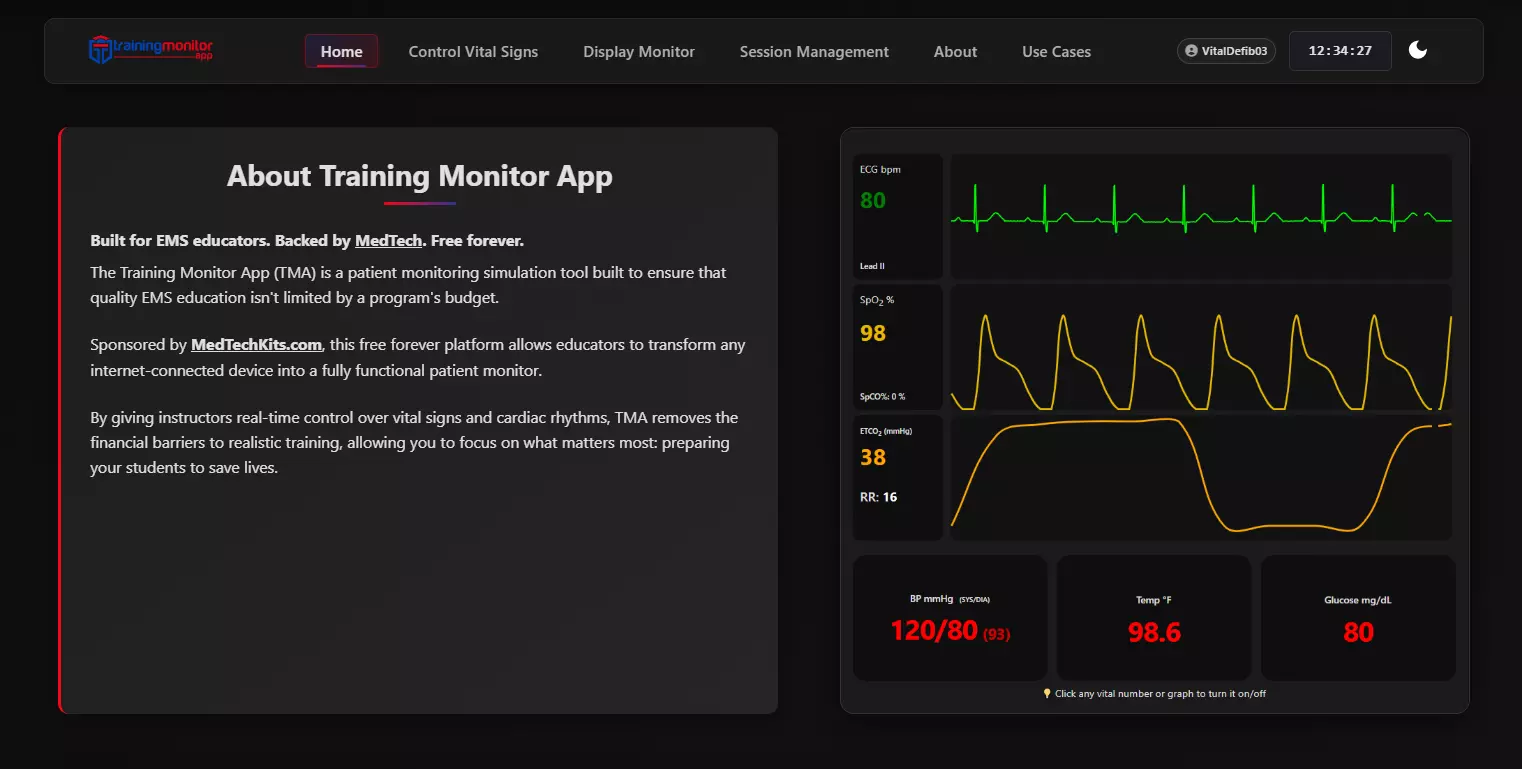Click the ECG bpm label
The width and height of the screenshot is (1522, 769).
(880, 169)
